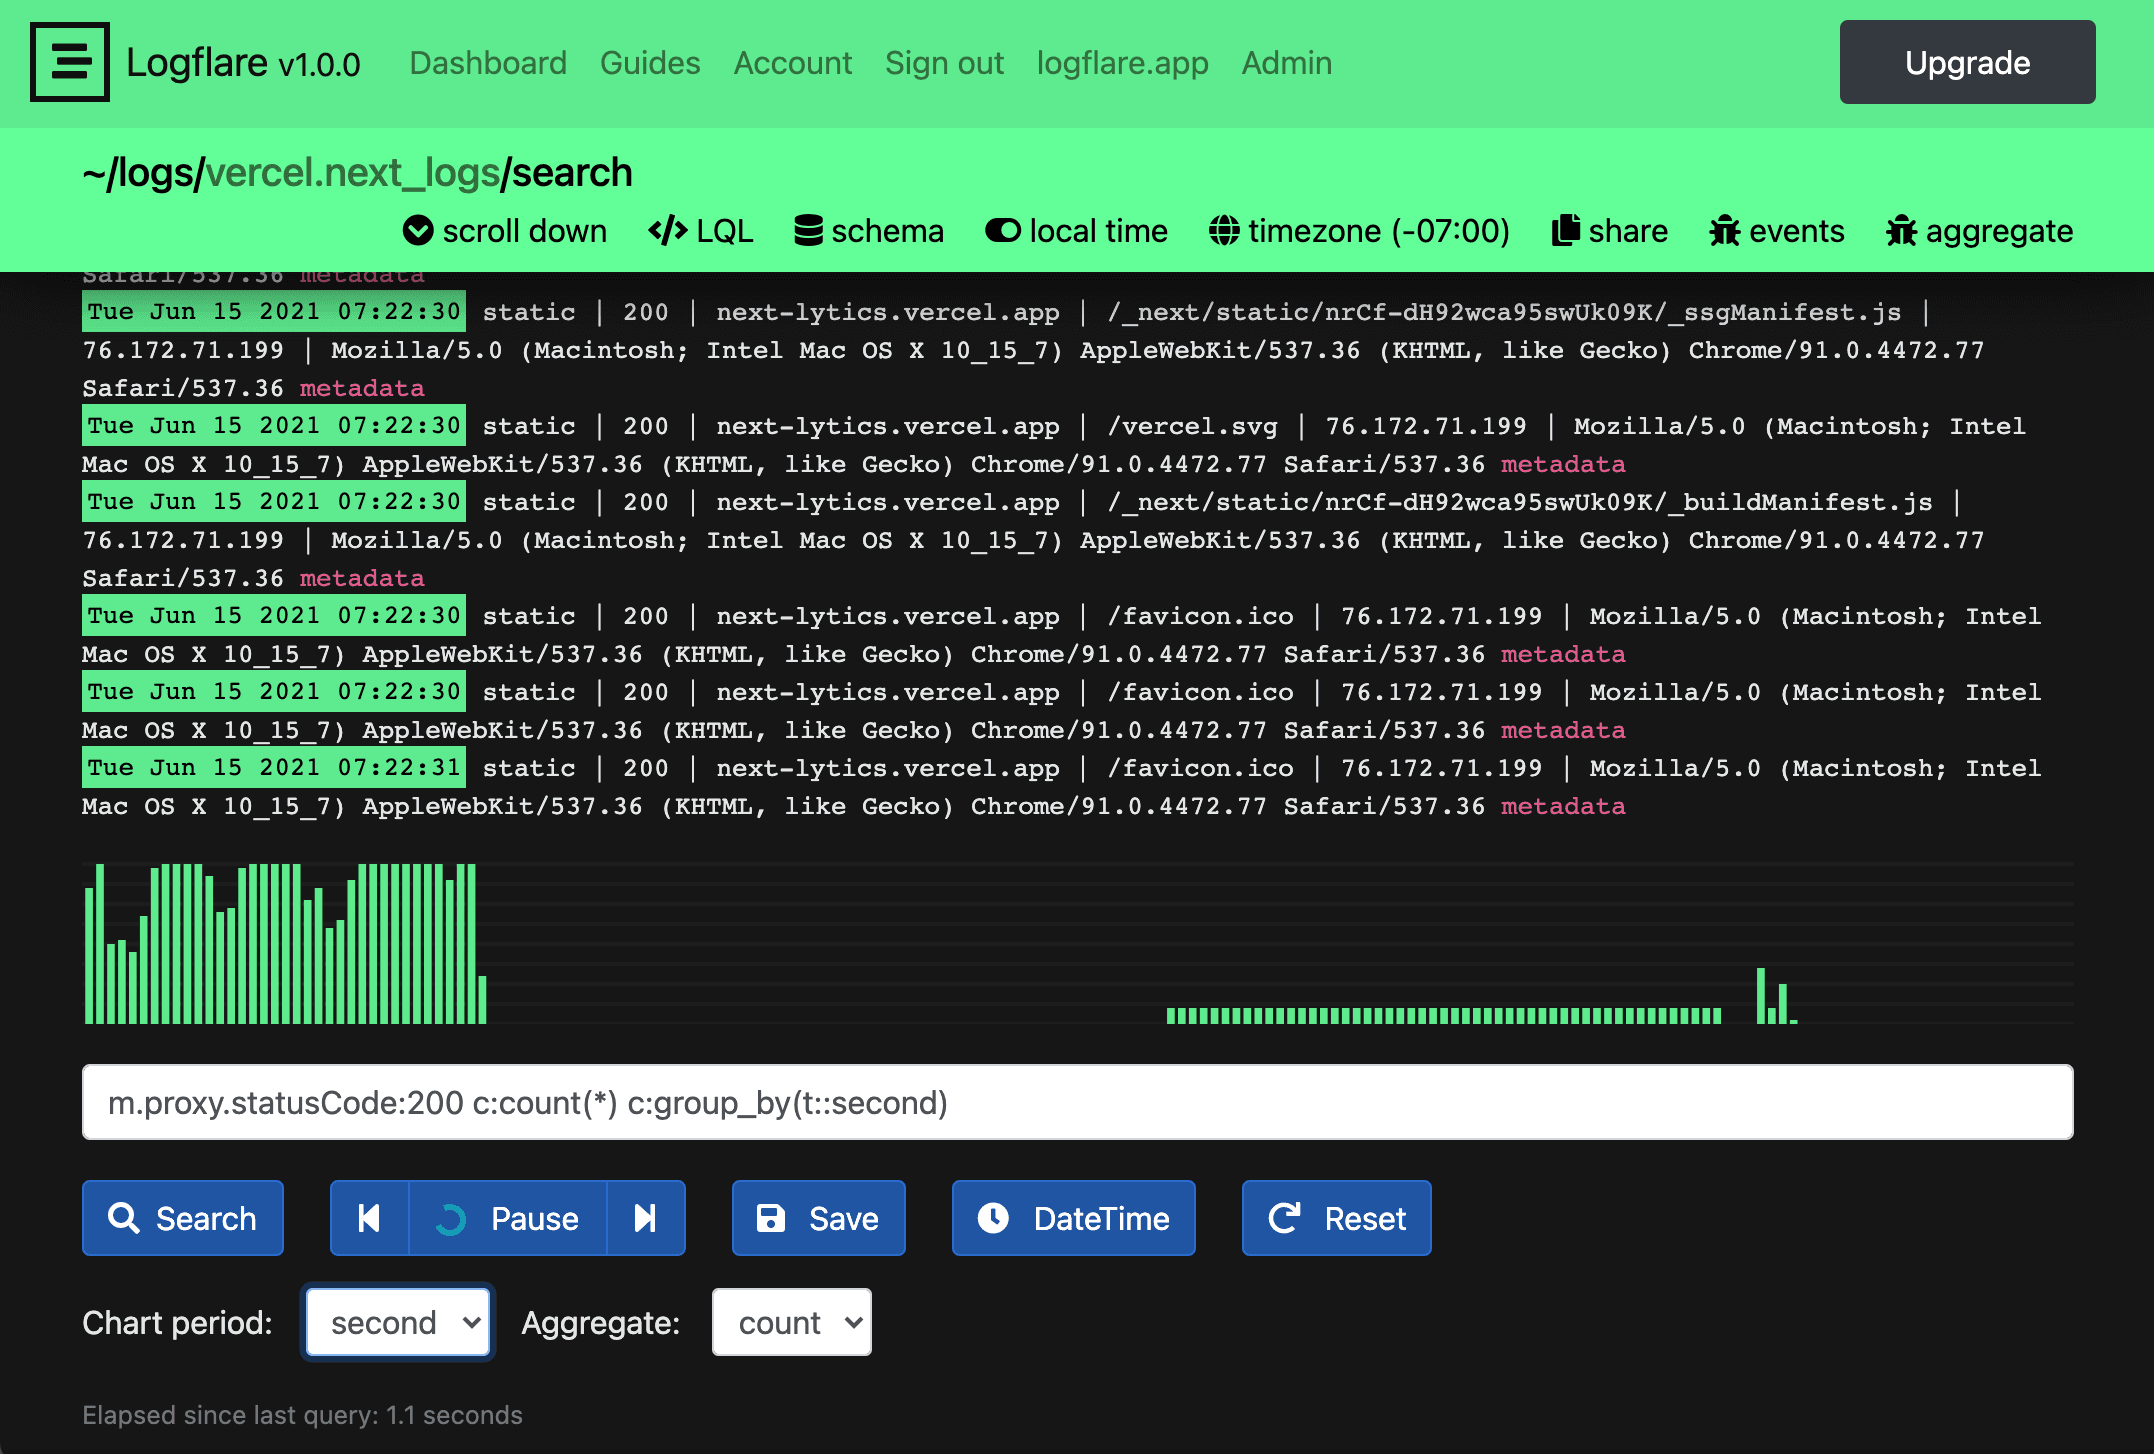2154x1454 pixels.
Task: Toggle the local time switch
Action: point(1003,231)
